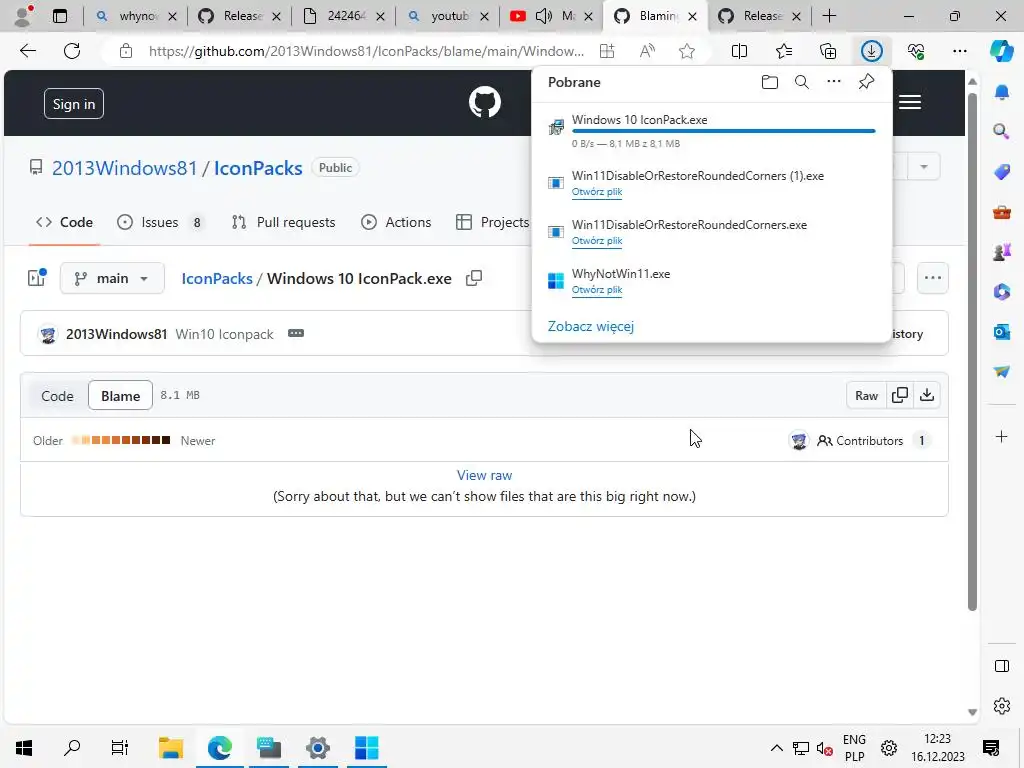This screenshot has width=1024, height=768.
Task: Open downloads folder from Pobrane panel
Action: (x=769, y=82)
